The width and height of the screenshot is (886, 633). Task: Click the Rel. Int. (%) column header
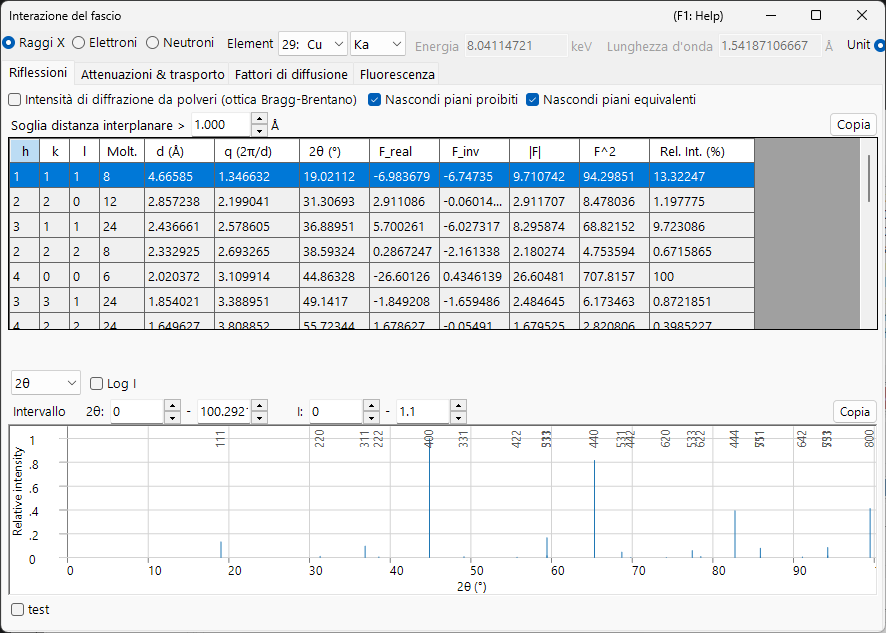coord(702,151)
